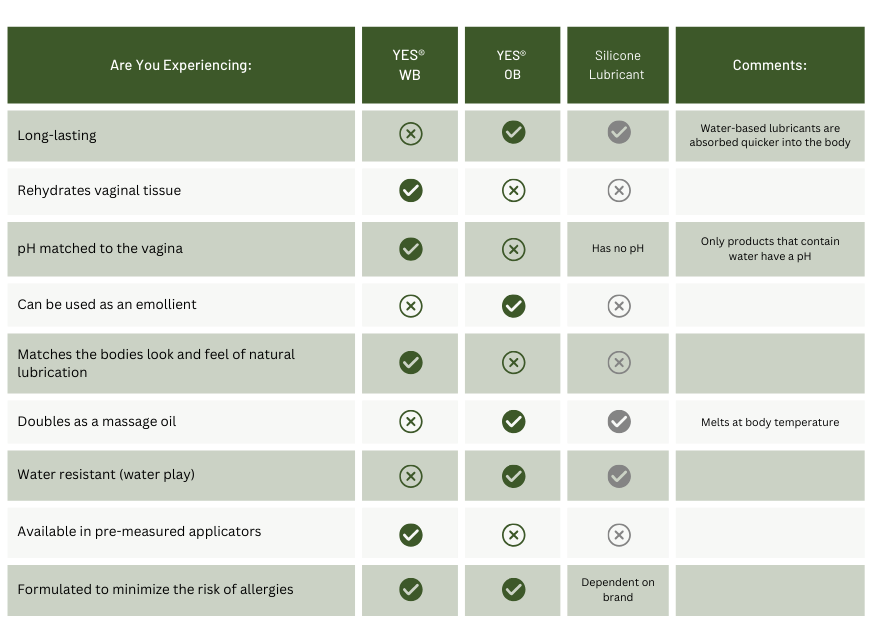Image resolution: width=872 pixels, height=640 pixels.
Task: Click the Silicone checkmark in Long-lasting row
Action: pyautogui.click(x=619, y=133)
